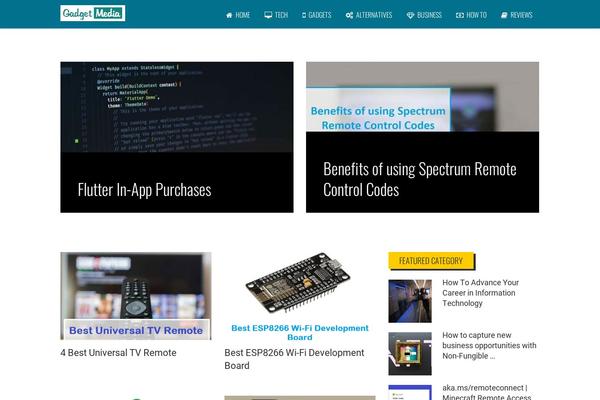Click the diamond icon beside Business
Screen dimensions: 600x400
(410, 15)
